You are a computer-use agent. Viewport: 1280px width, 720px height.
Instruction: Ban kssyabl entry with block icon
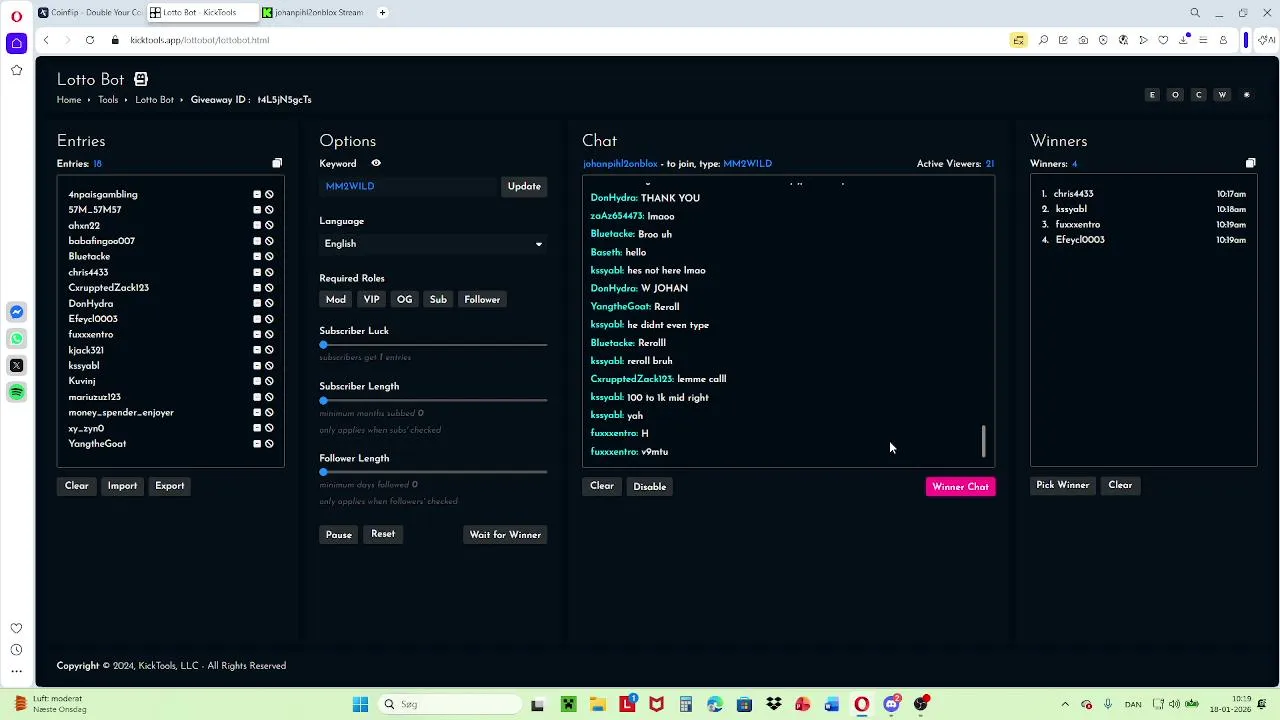(269, 366)
